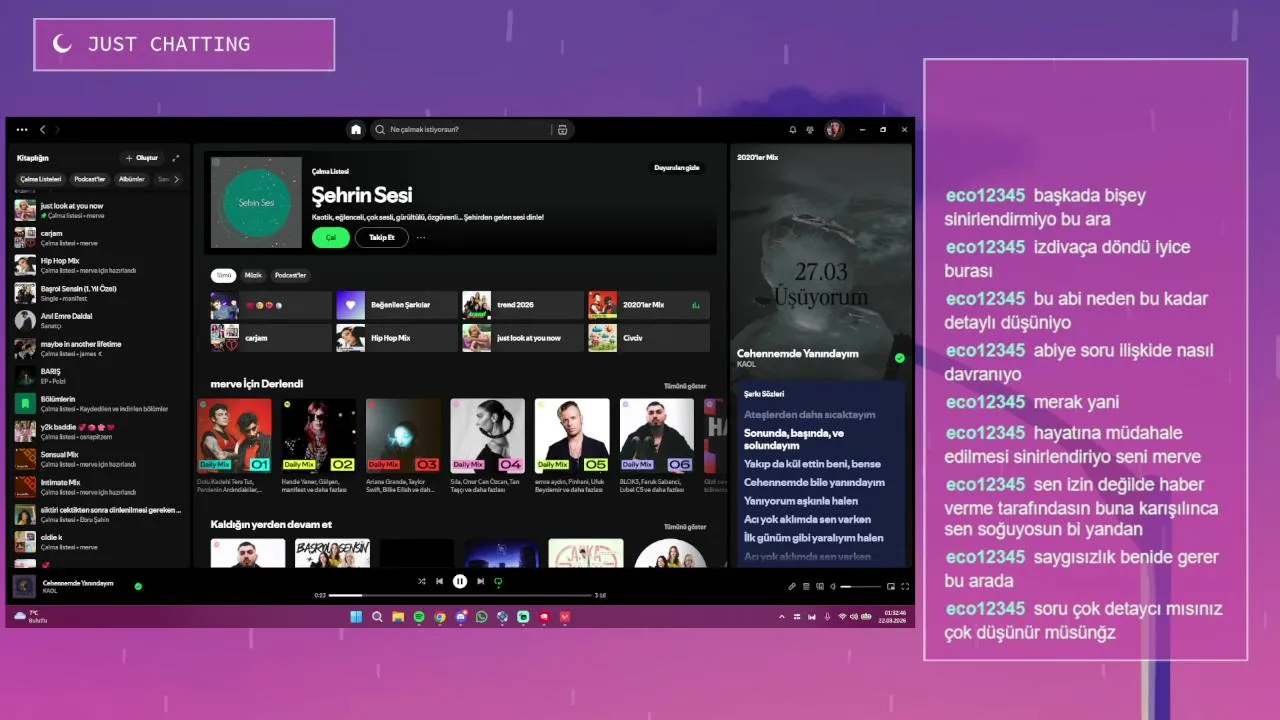
Task: Go back with the left arrow
Action: [x=42, y=130]
